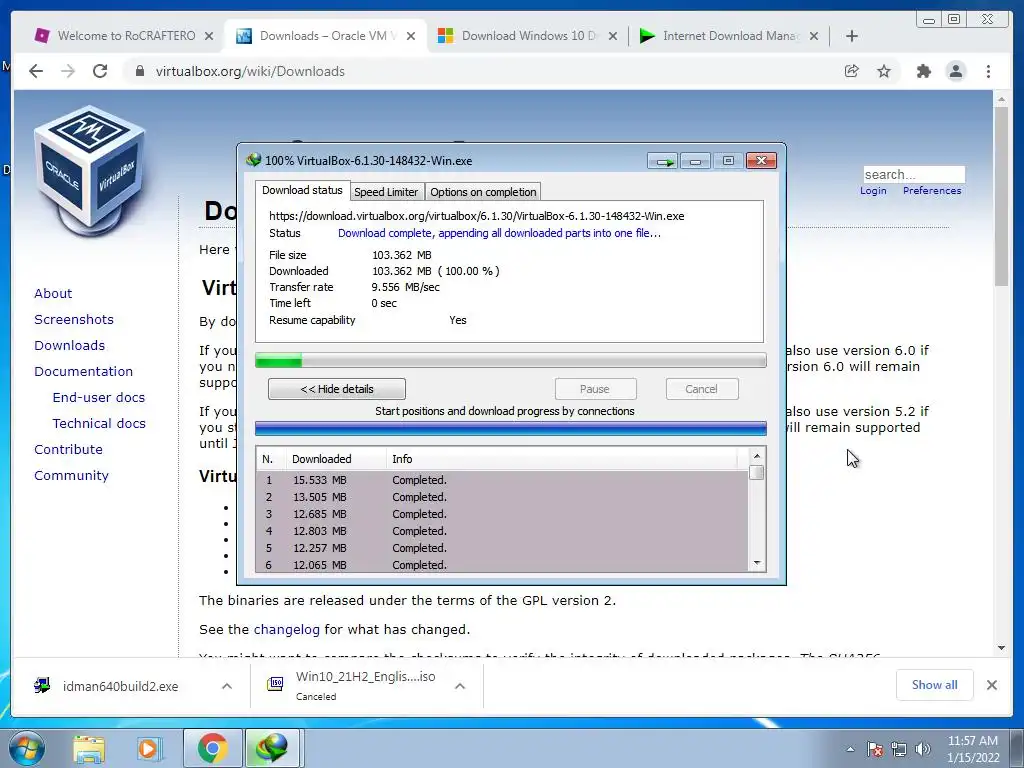1024x768 pixels.
Task: Click the green download progress bar
Action: pos(511,360)
